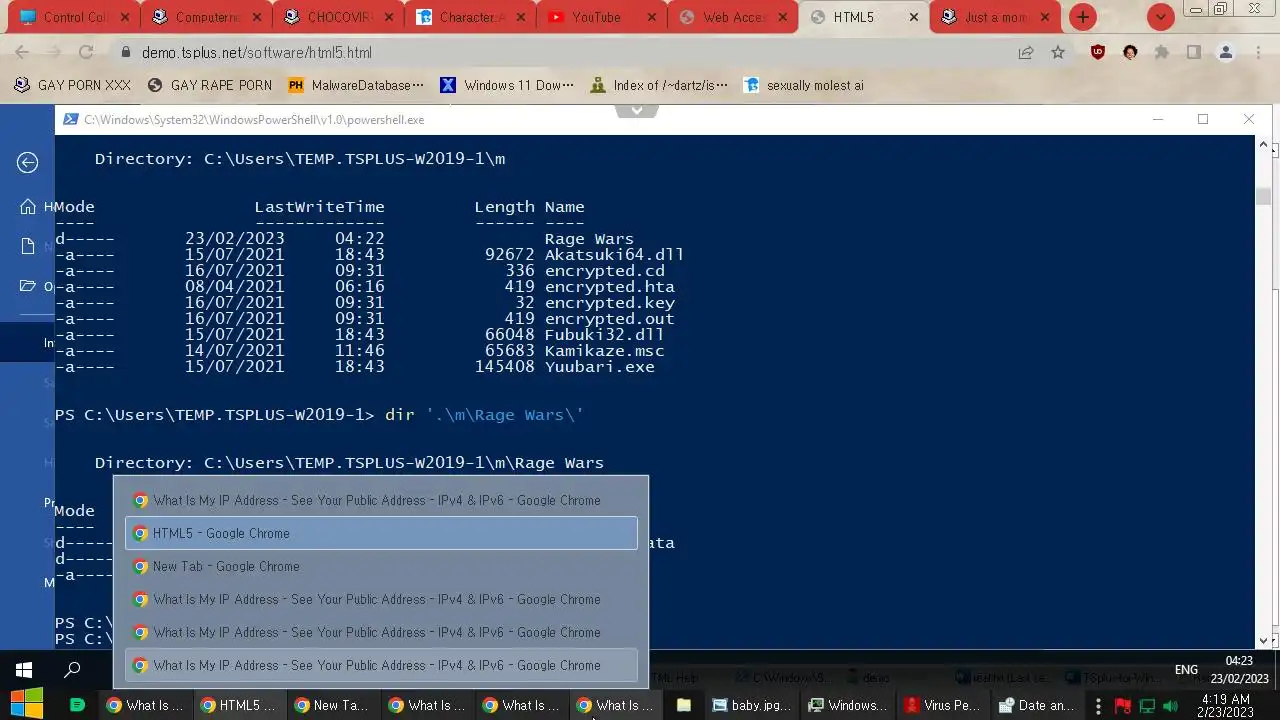Go back in Chrome

(x=22, y=52)
